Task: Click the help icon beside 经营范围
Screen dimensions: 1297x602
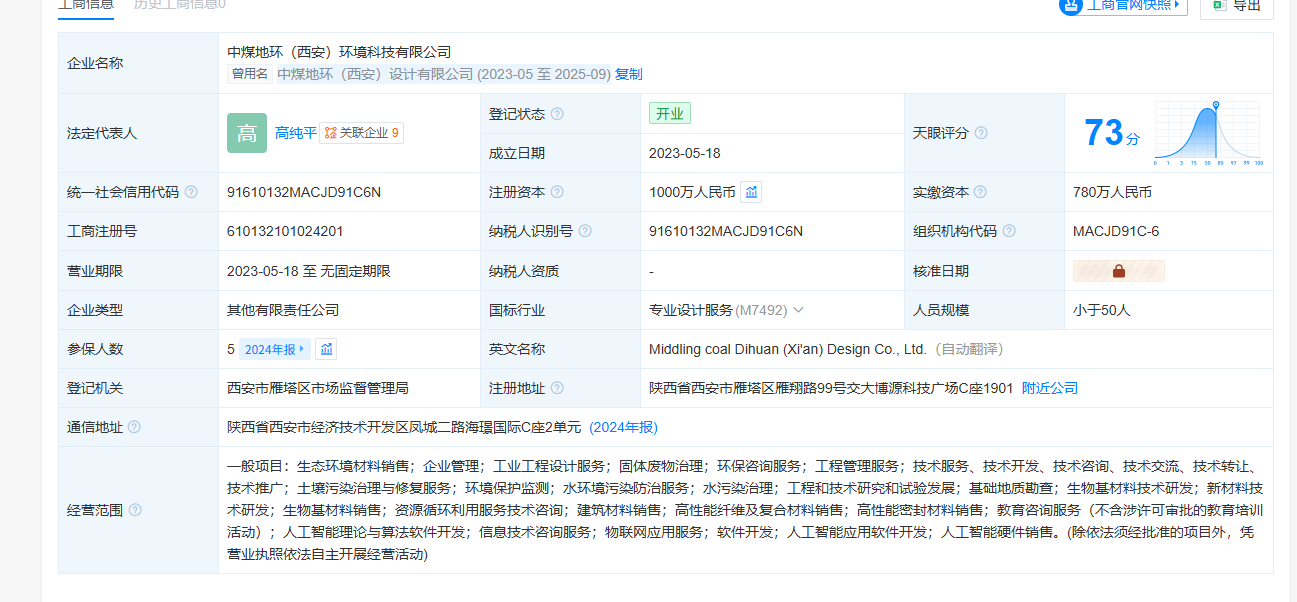Action: pyautogui.click(x=134, y=510)
